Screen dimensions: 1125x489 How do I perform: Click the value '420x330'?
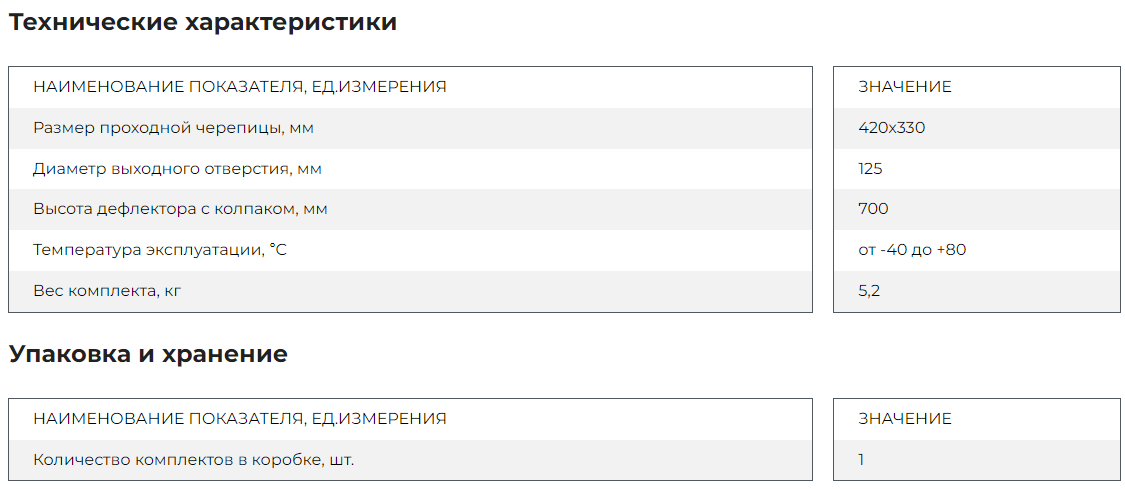(892, 128)
